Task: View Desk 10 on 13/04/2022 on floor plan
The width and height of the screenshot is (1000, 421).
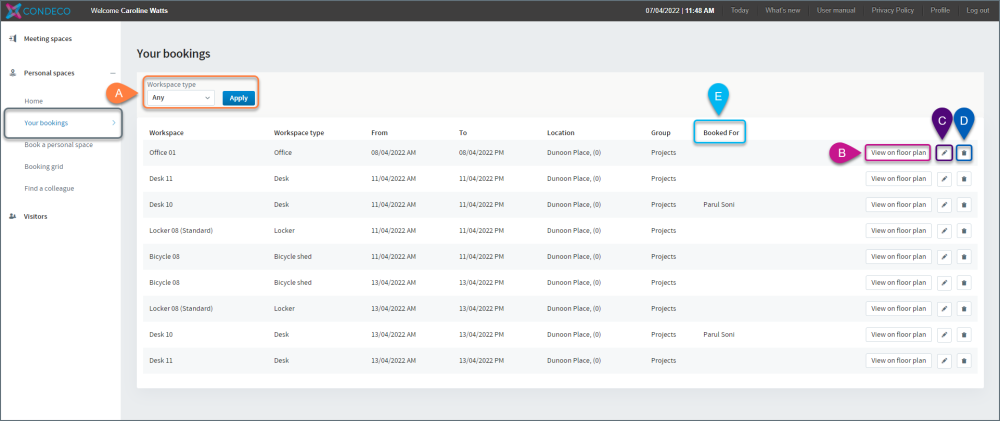Action: [899, 334]
